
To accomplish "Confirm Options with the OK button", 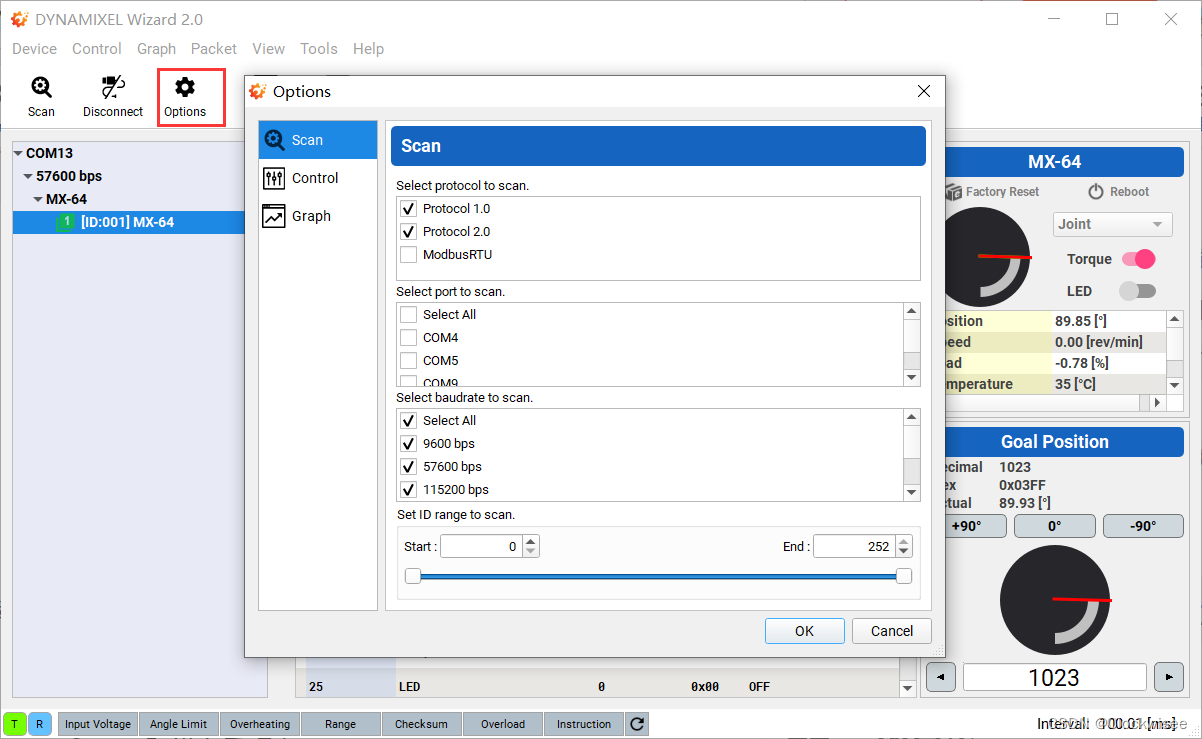I will (804, 631).
